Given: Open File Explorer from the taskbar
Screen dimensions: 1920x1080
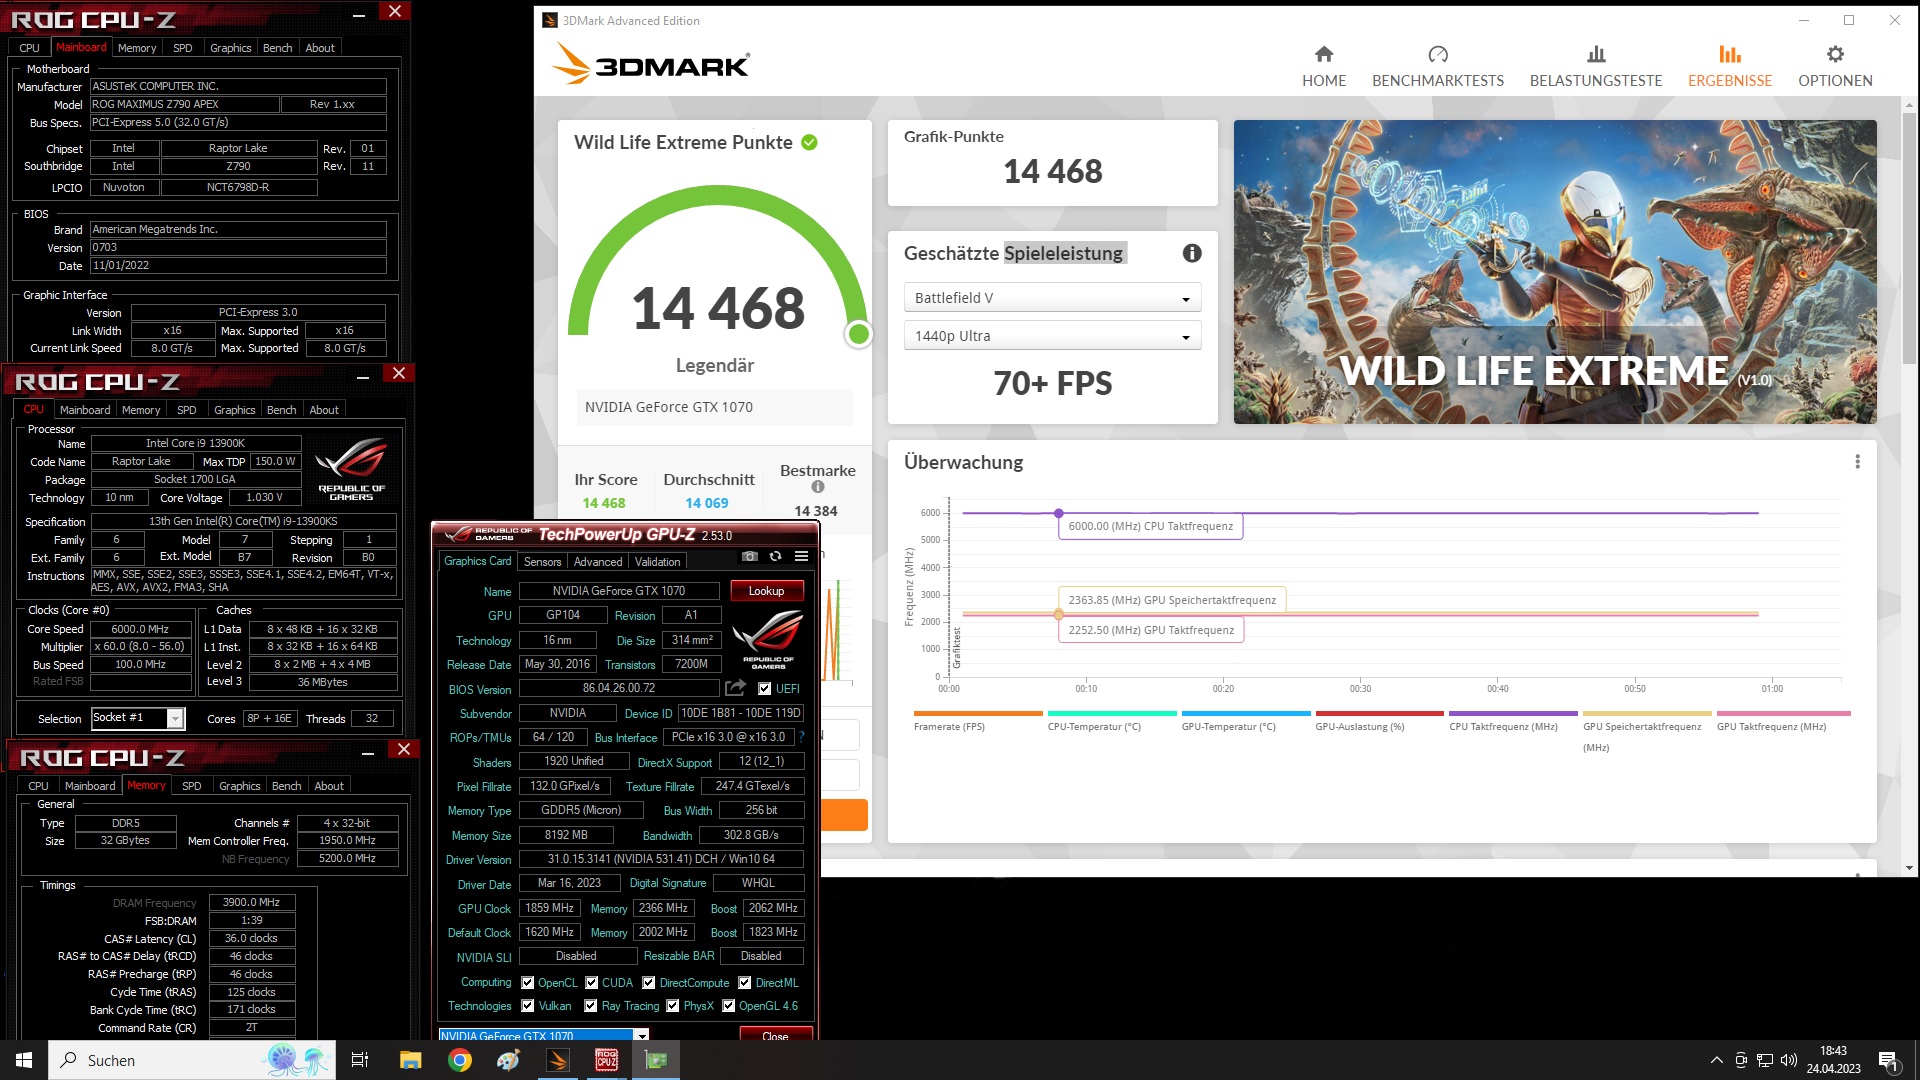Looking at the screenshot, I should (x=410, y=1060).
